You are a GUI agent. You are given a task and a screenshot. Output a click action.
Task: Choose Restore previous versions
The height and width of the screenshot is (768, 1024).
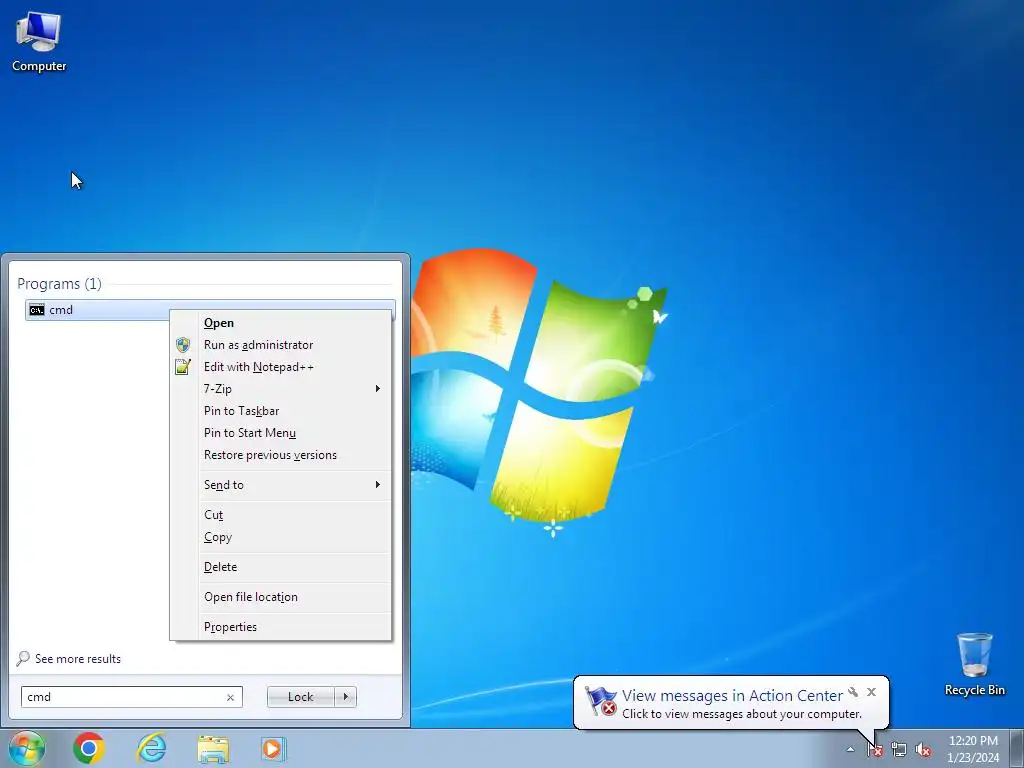[x=282, y=455]
